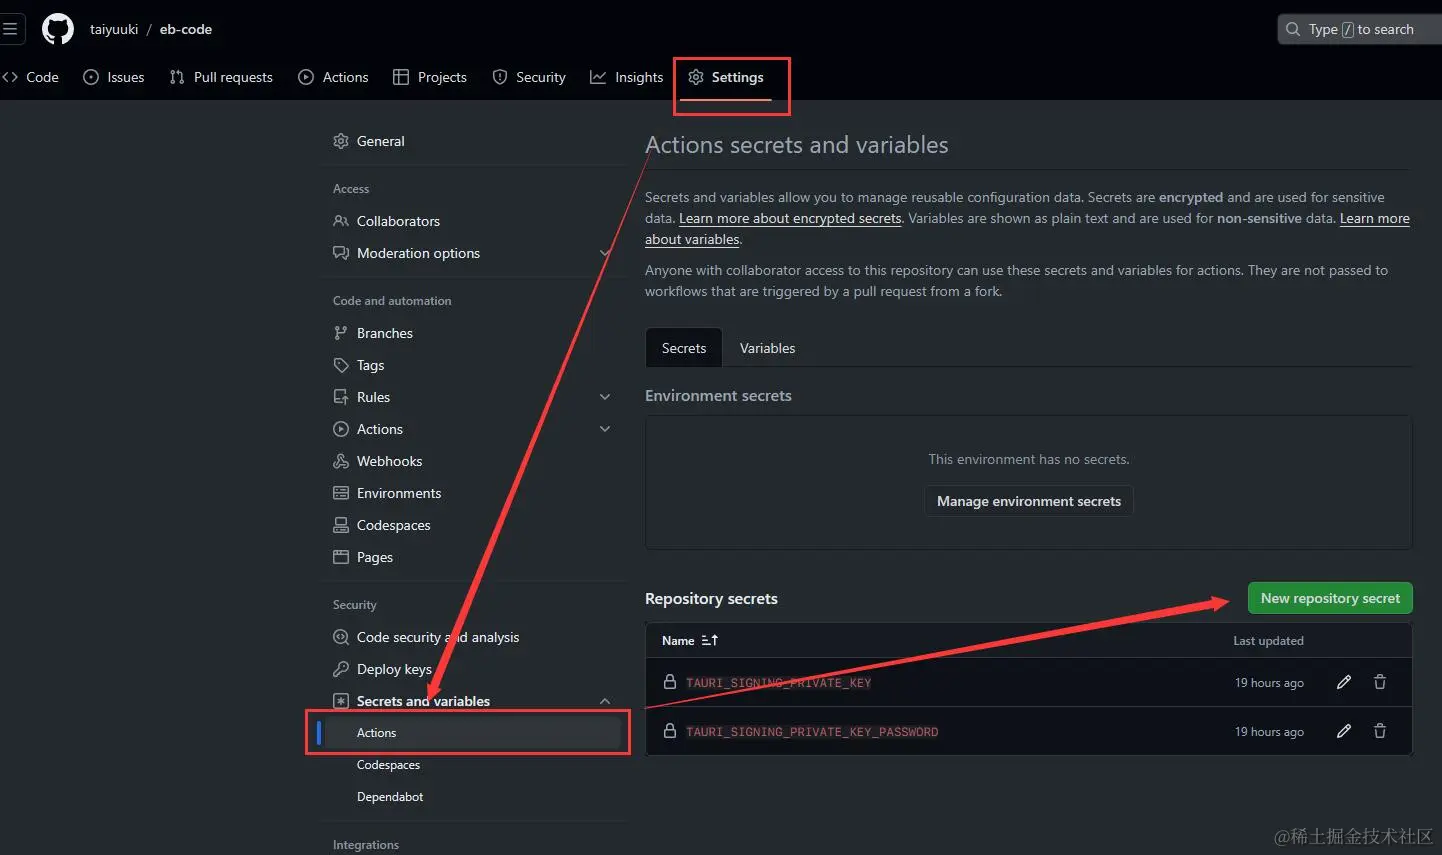The width and height of the screenshot is (1442, 855).
Task: Select the Secrets tab
Action: (x=684, y=348)
